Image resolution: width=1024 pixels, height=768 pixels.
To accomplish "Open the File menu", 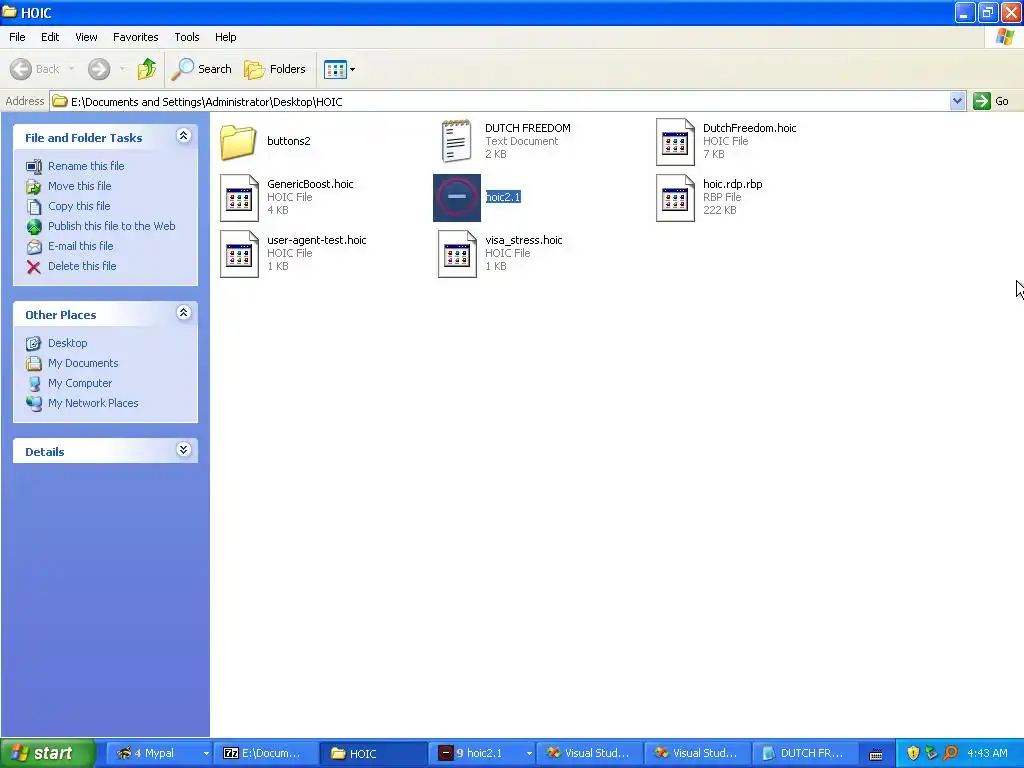I will [17, 37].
